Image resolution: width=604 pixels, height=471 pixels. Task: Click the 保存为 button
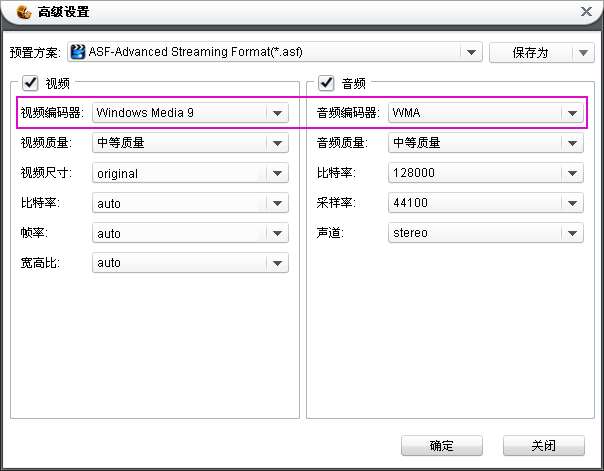click(x=530, y=52)
